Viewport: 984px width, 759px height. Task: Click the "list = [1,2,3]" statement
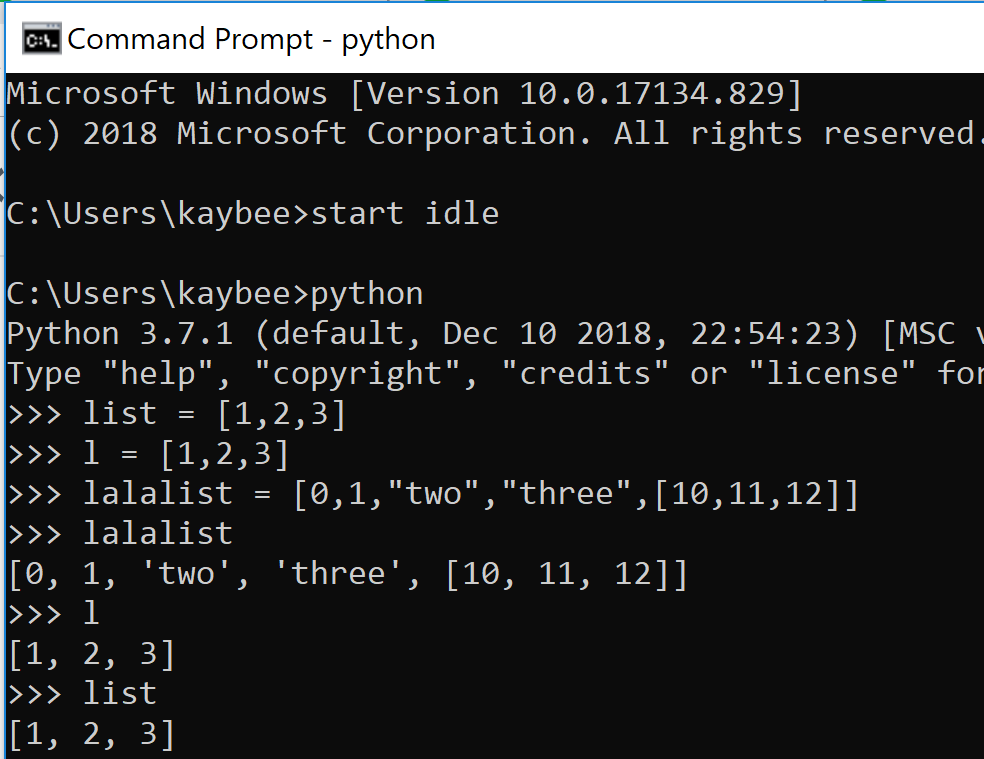(x=214, y=414)
